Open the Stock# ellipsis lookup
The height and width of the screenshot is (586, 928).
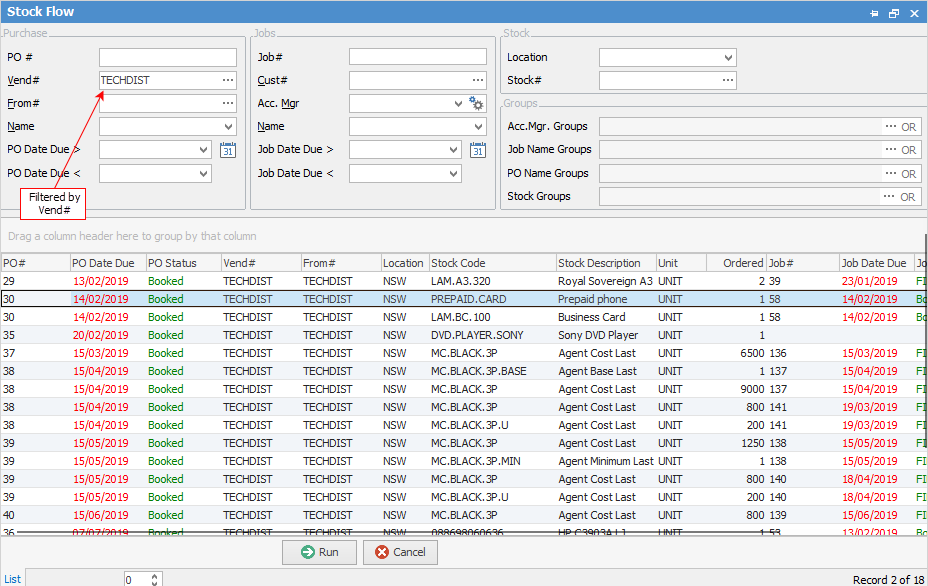click(x=727, y=80)
